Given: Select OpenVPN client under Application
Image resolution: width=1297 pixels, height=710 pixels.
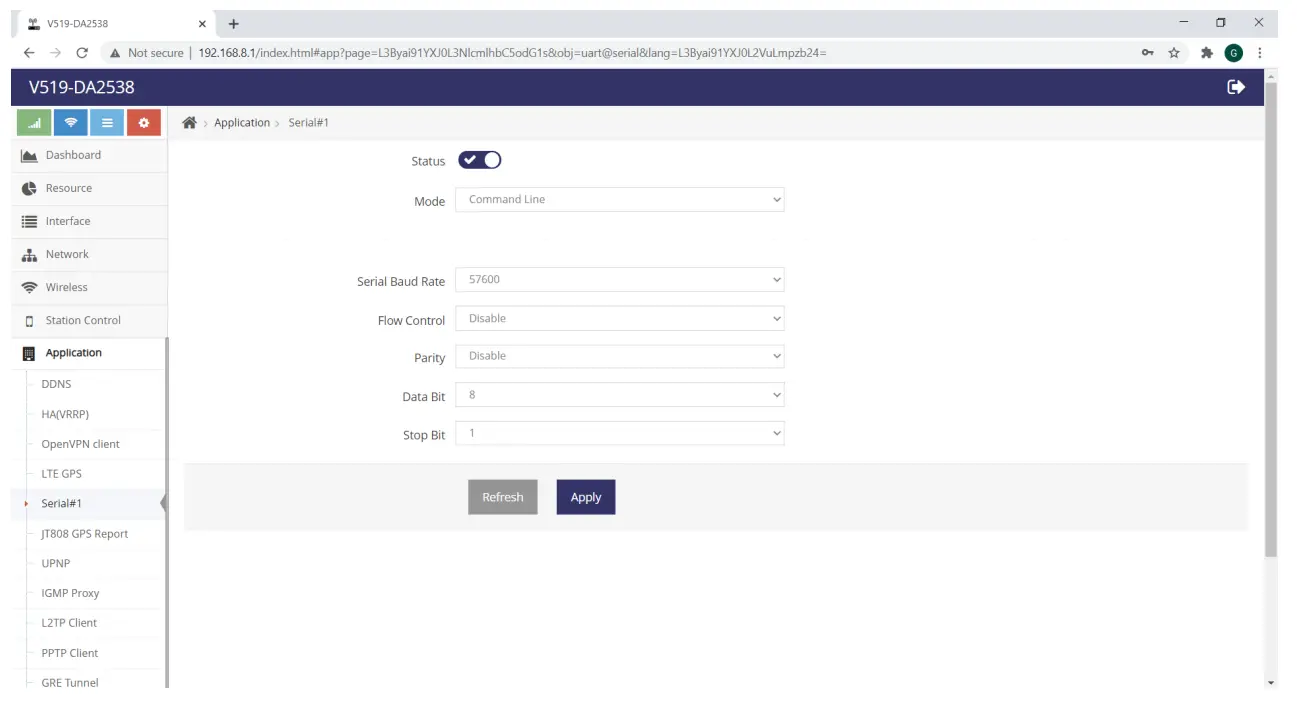Looking at the screenshot, I should pos(80,444).
